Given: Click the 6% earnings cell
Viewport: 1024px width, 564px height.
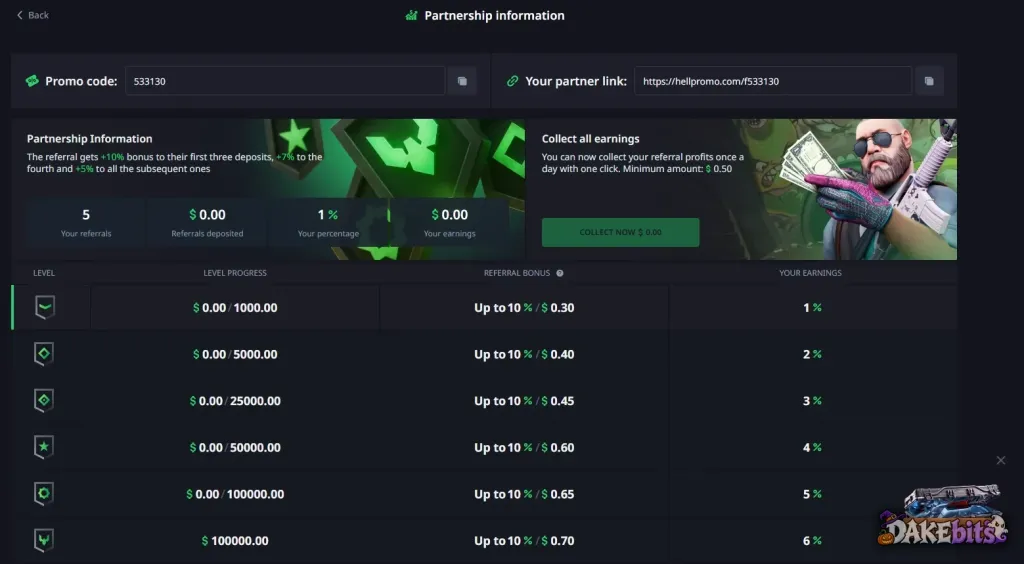Looking at the screenshot, I should [812, 540].
